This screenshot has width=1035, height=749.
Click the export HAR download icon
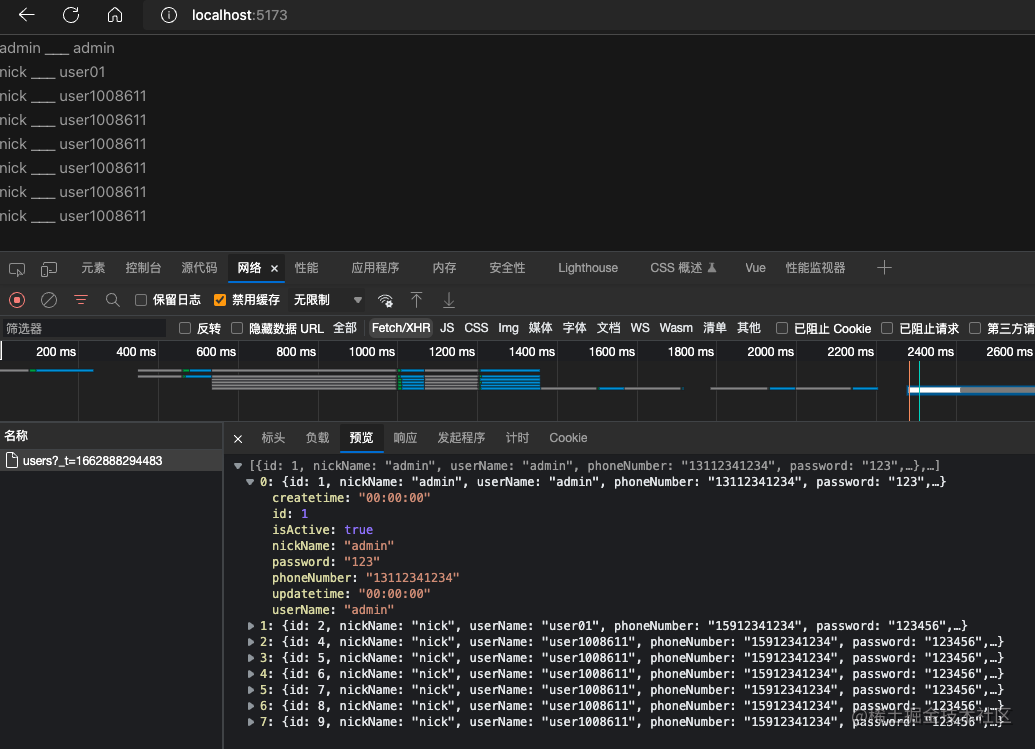(449, 300)
